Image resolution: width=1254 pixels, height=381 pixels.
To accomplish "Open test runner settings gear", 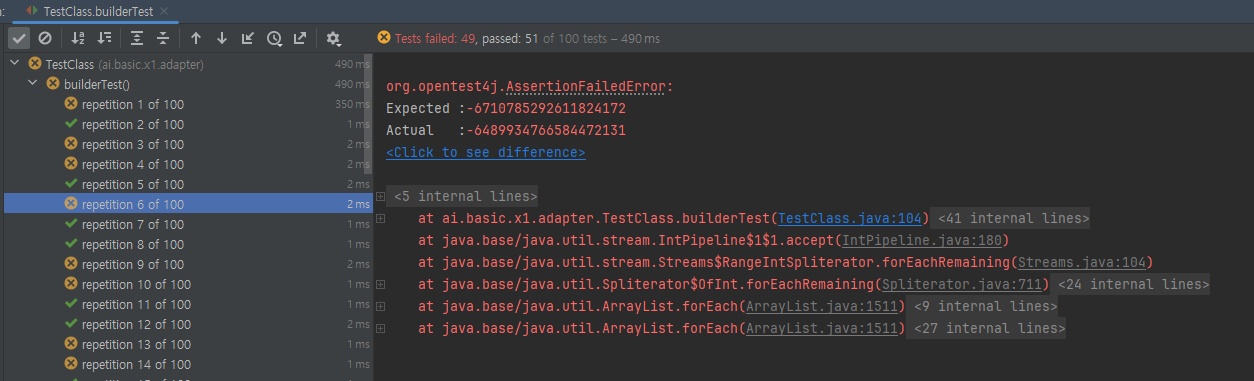I will (334, 38).
